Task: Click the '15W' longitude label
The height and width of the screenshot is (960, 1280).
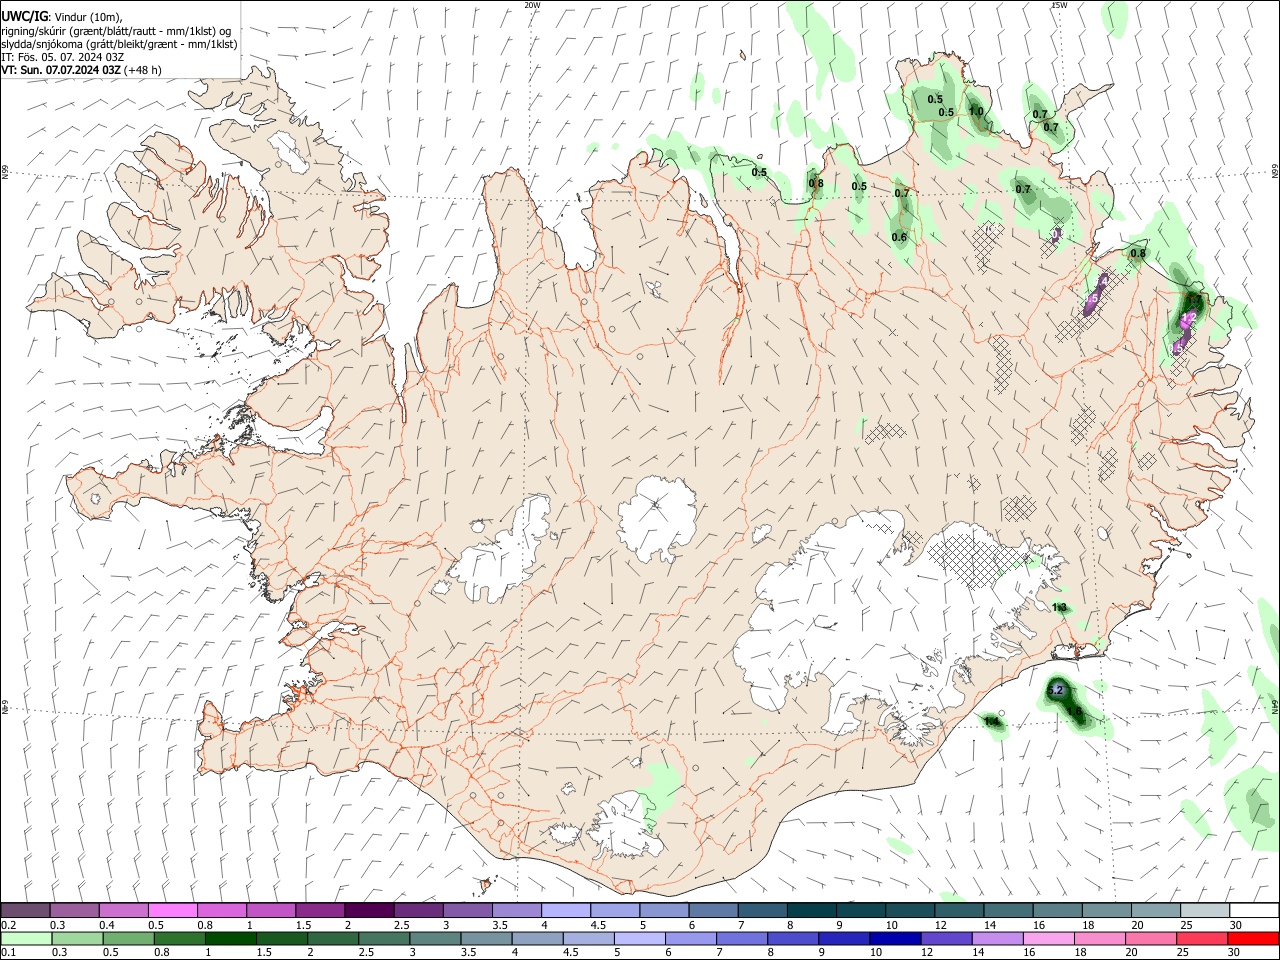Action: (x=1059, y=5)
